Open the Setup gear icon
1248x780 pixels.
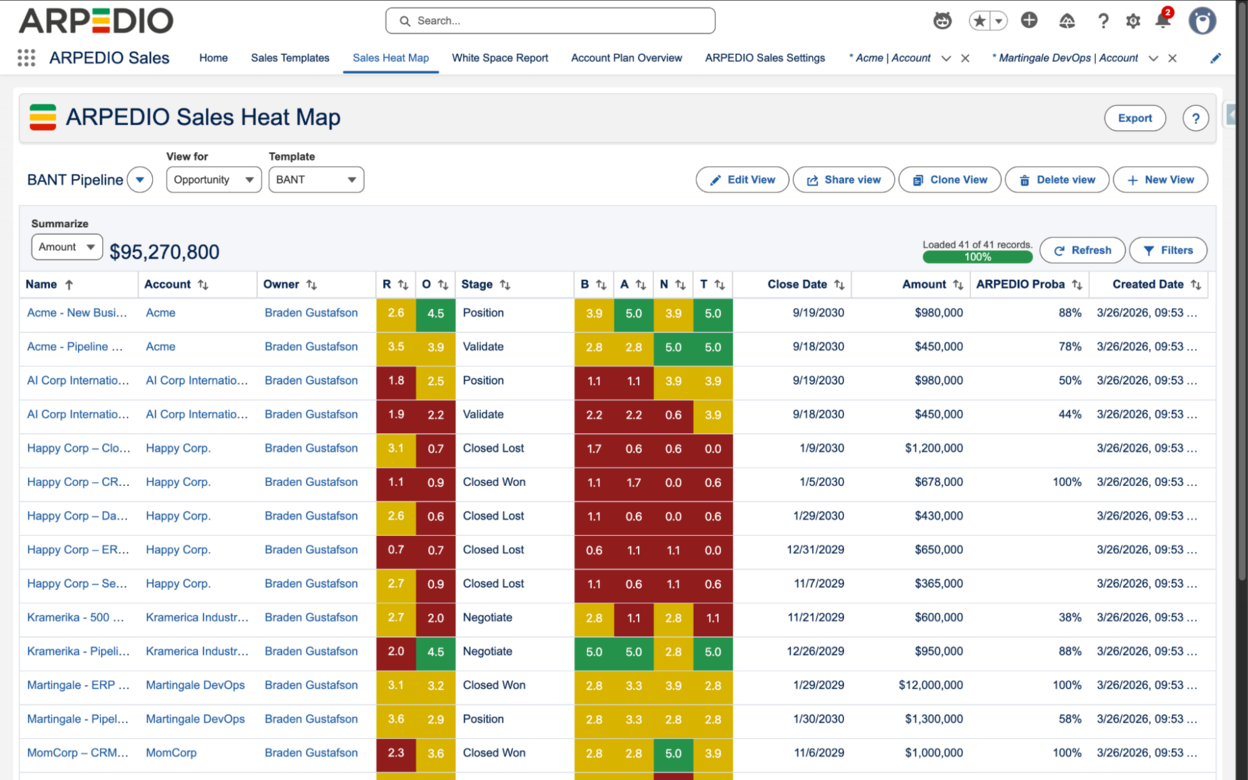coord(1133,21)
